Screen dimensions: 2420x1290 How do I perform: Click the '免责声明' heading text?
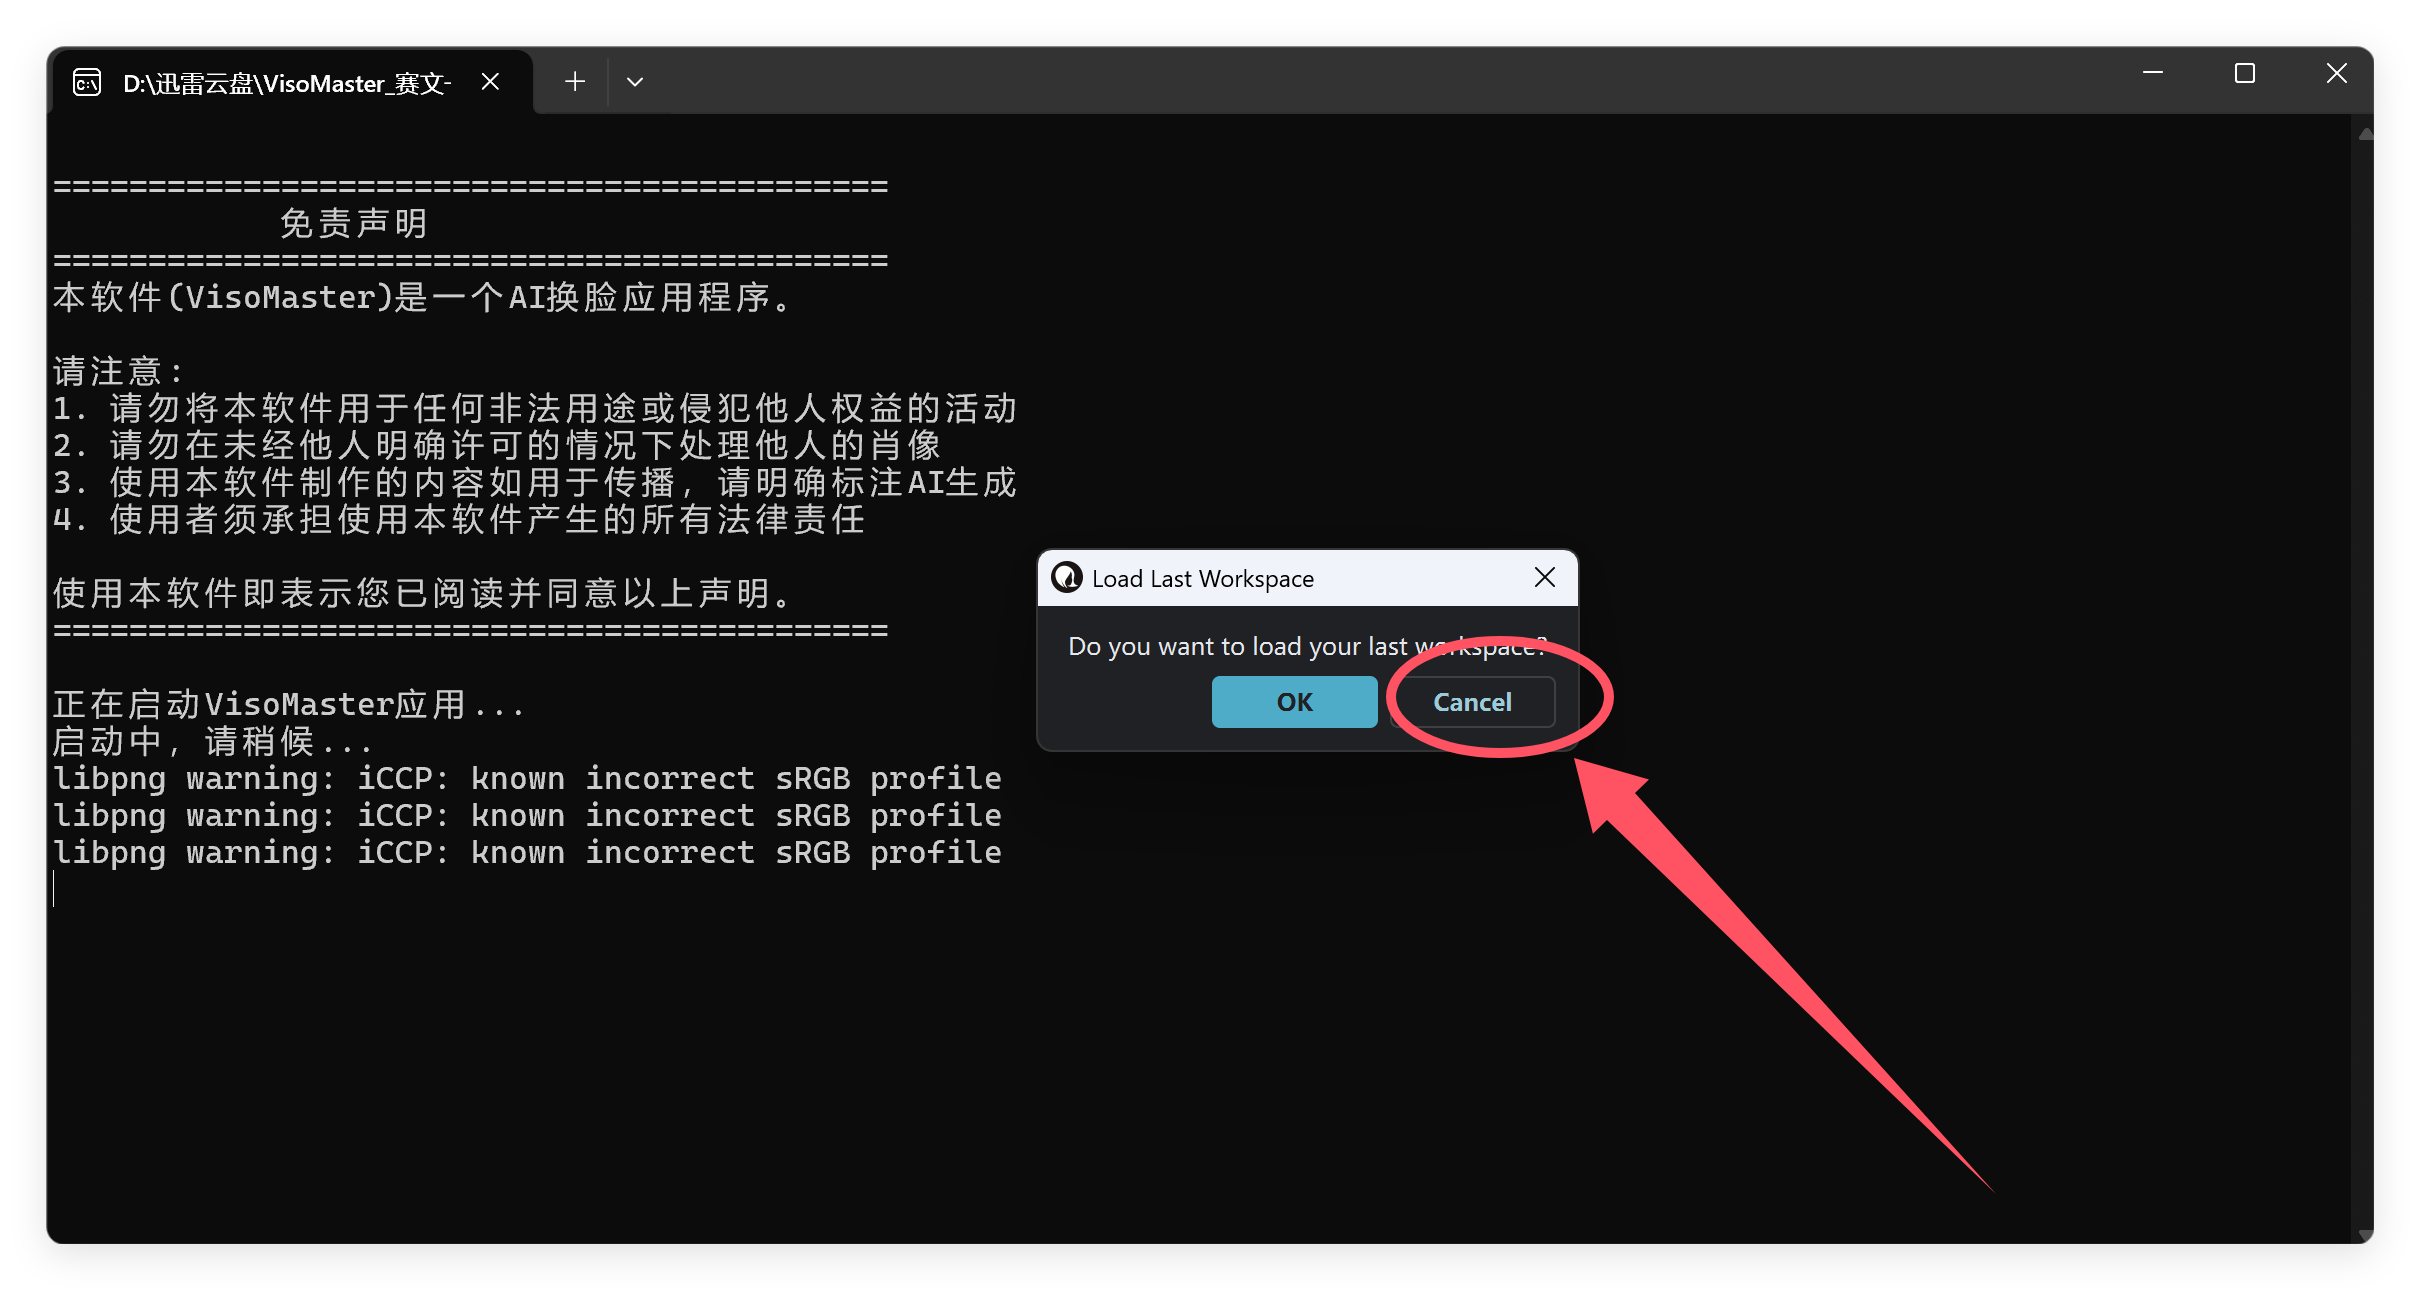(354, 223)
